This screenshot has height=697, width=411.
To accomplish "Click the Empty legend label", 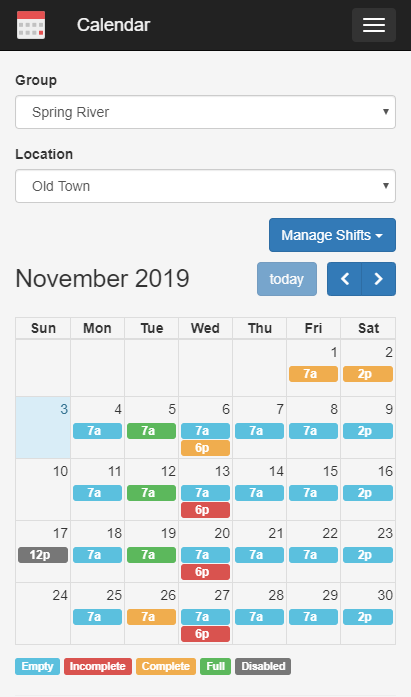I will click(37, 666).
